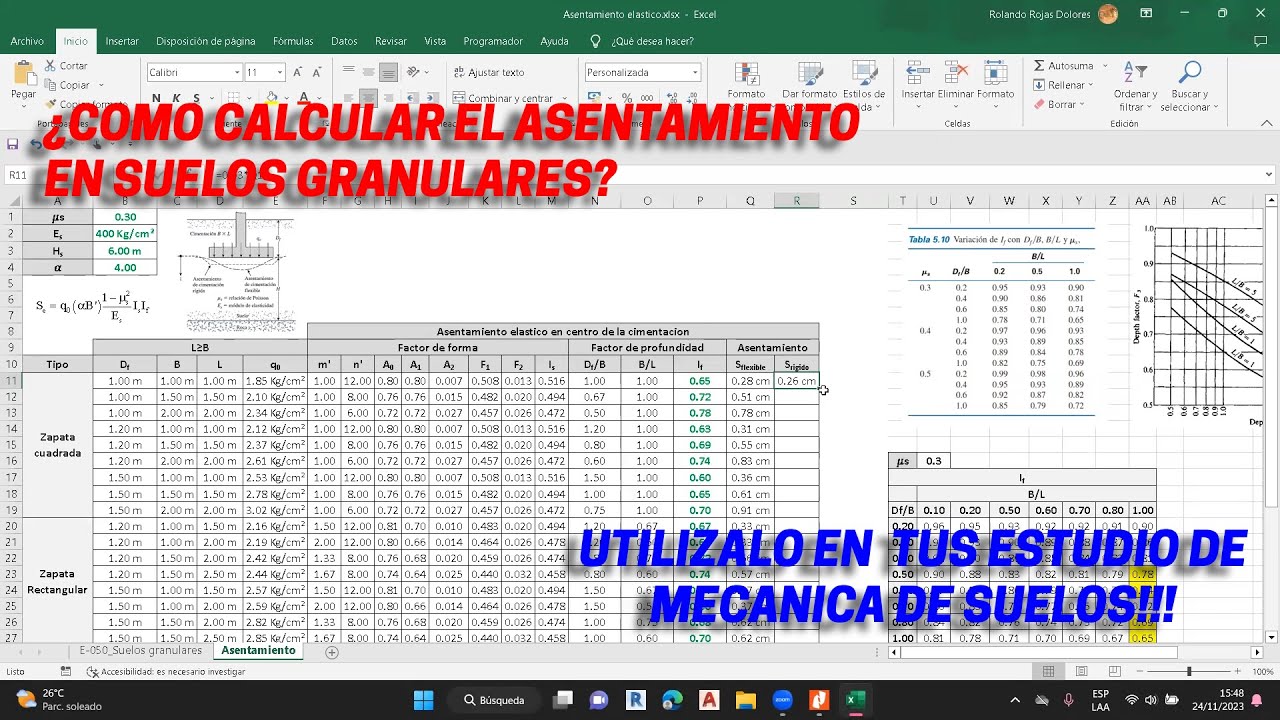Switch to the Datos tab
Viewport: 1280px width, 720px height.
(344, 41)
